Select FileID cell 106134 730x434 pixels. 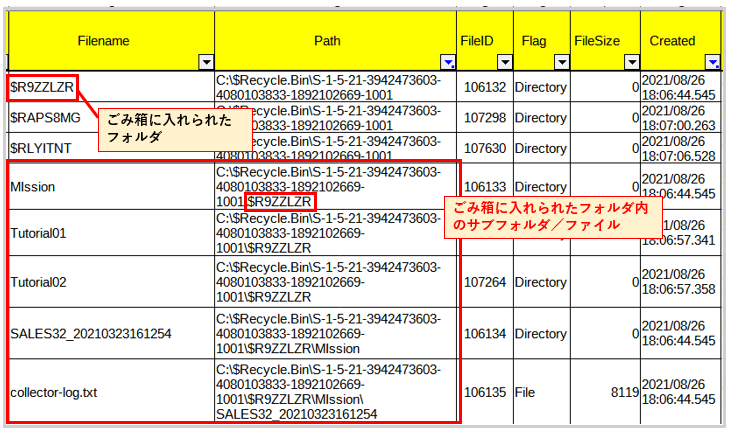pos(485,333)
